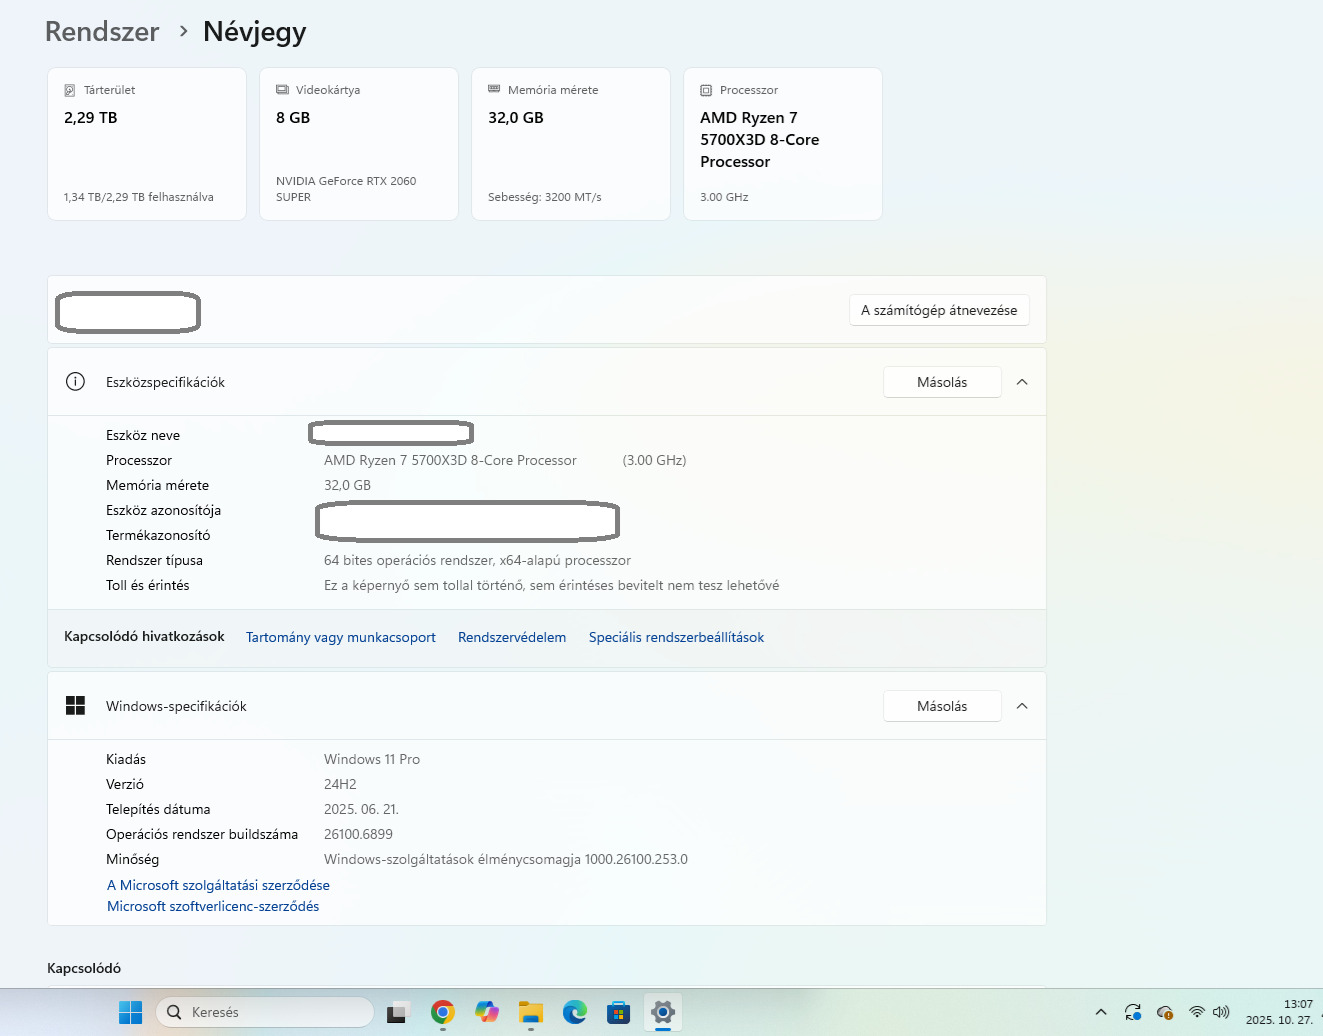Open the Rendszervédelem link
This screenshot has width=1323, height=1036.
512,637
